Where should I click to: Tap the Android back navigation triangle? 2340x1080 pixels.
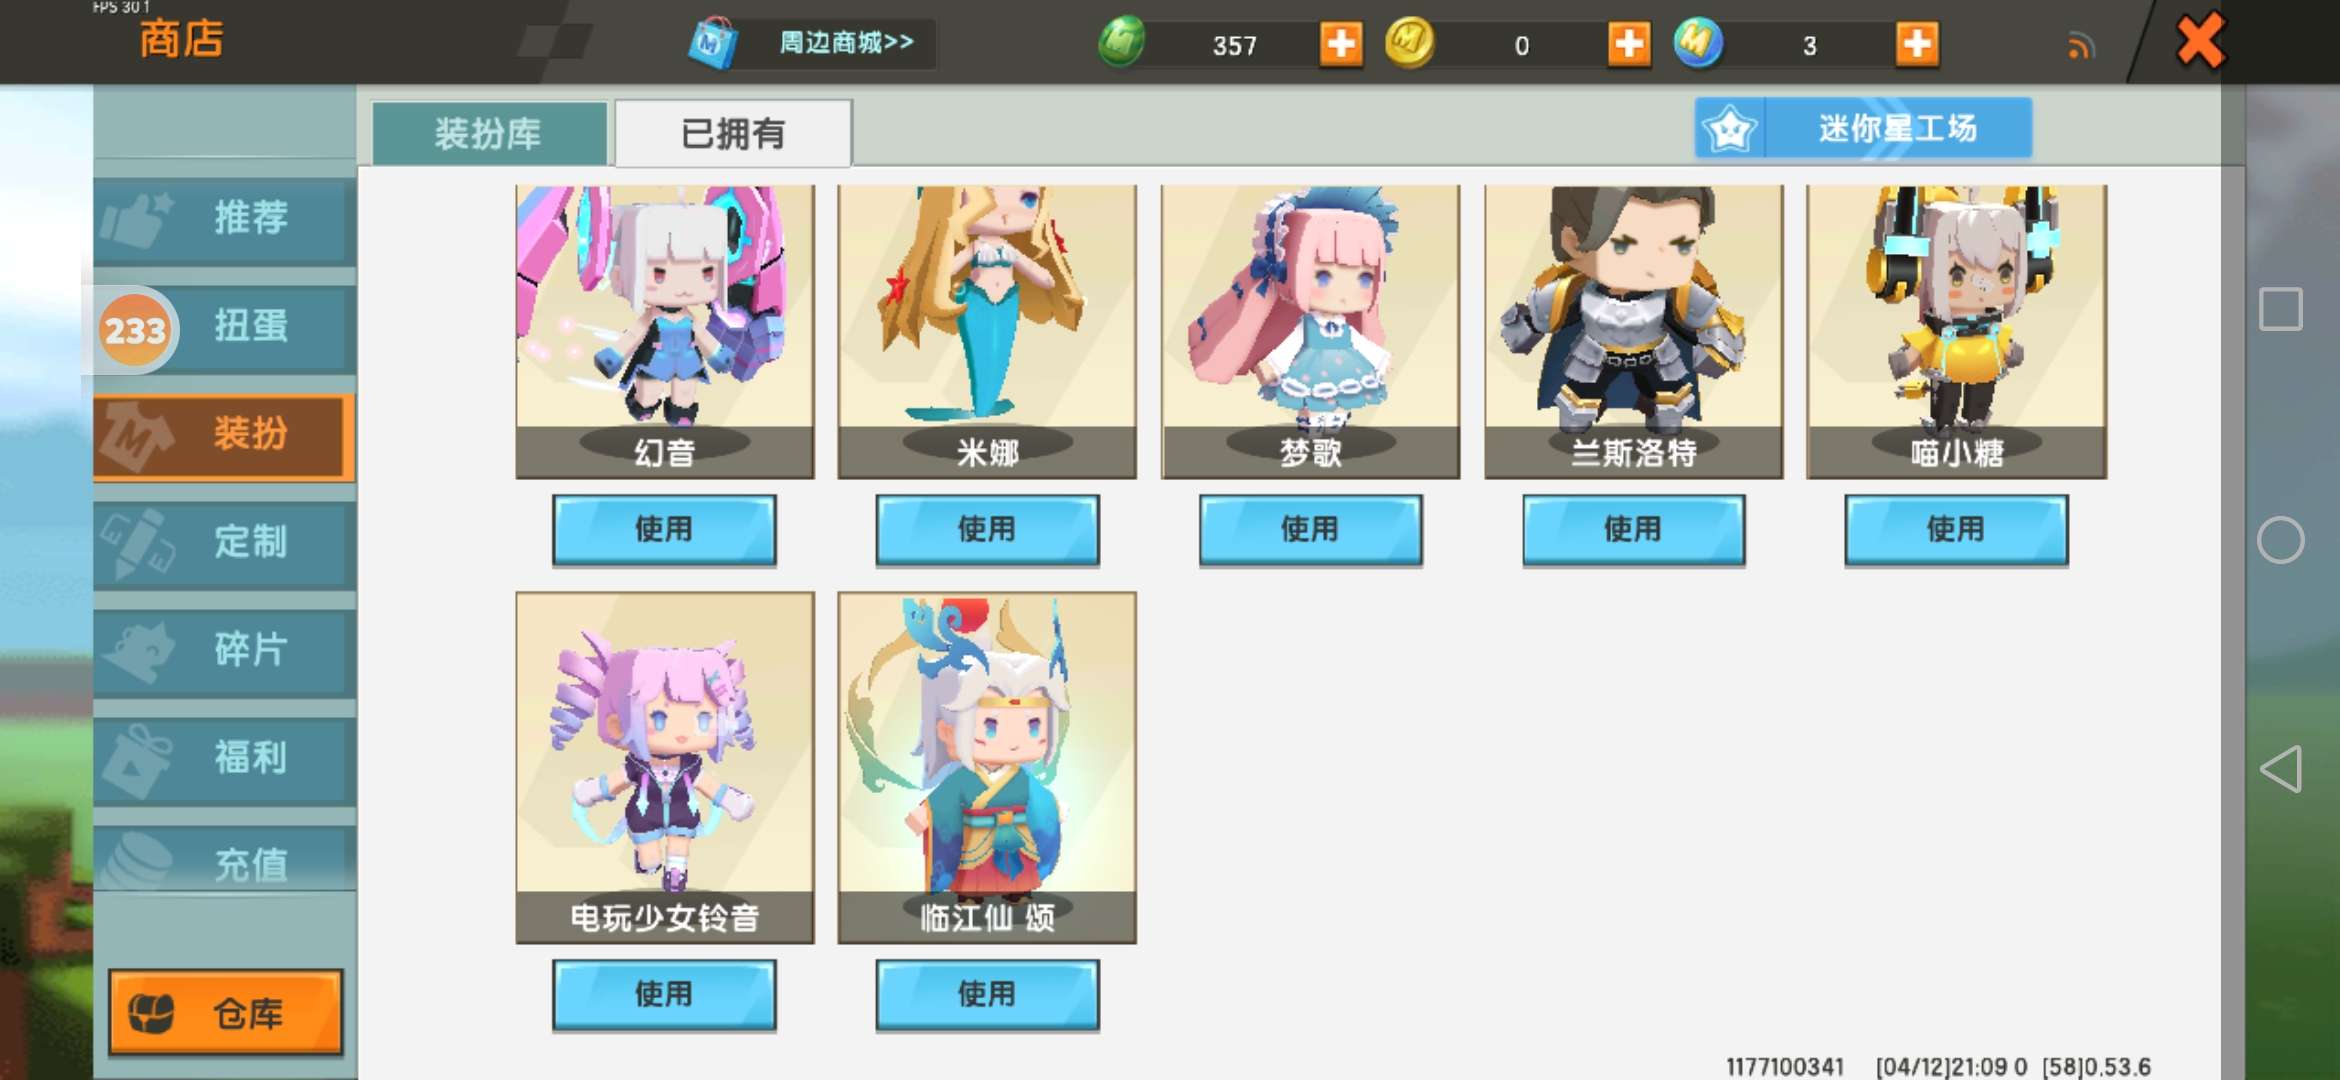pos(2281,769)
